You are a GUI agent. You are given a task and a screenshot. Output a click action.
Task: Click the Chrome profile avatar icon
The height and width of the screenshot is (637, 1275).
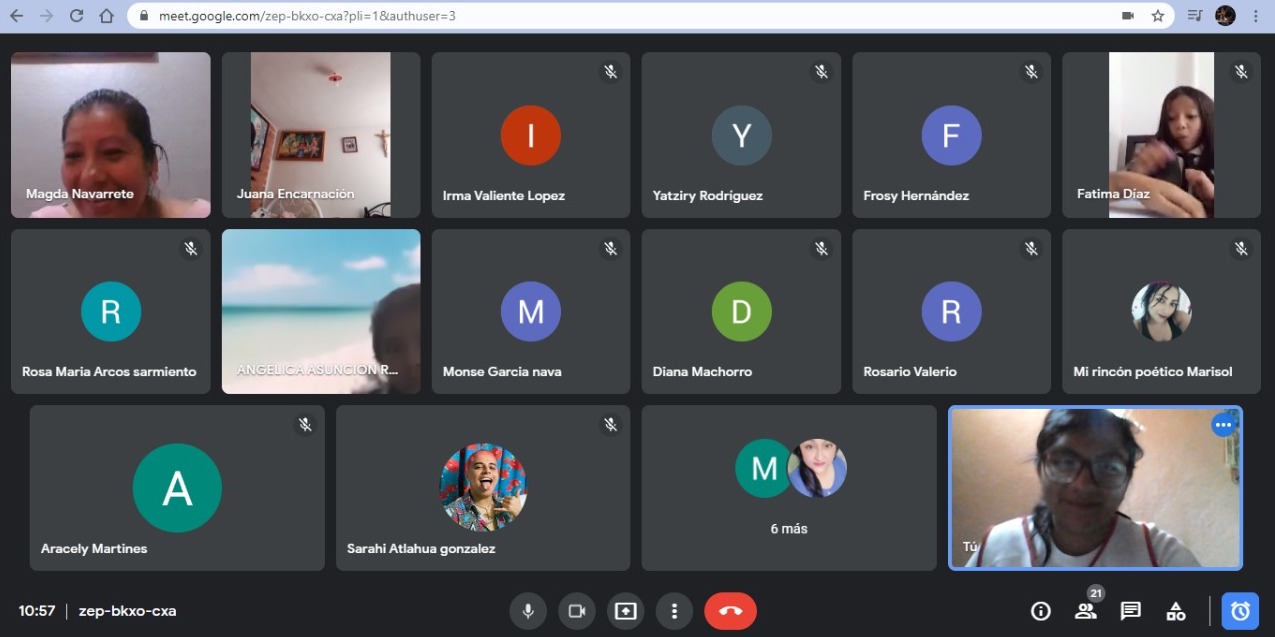click(1225, 16)
